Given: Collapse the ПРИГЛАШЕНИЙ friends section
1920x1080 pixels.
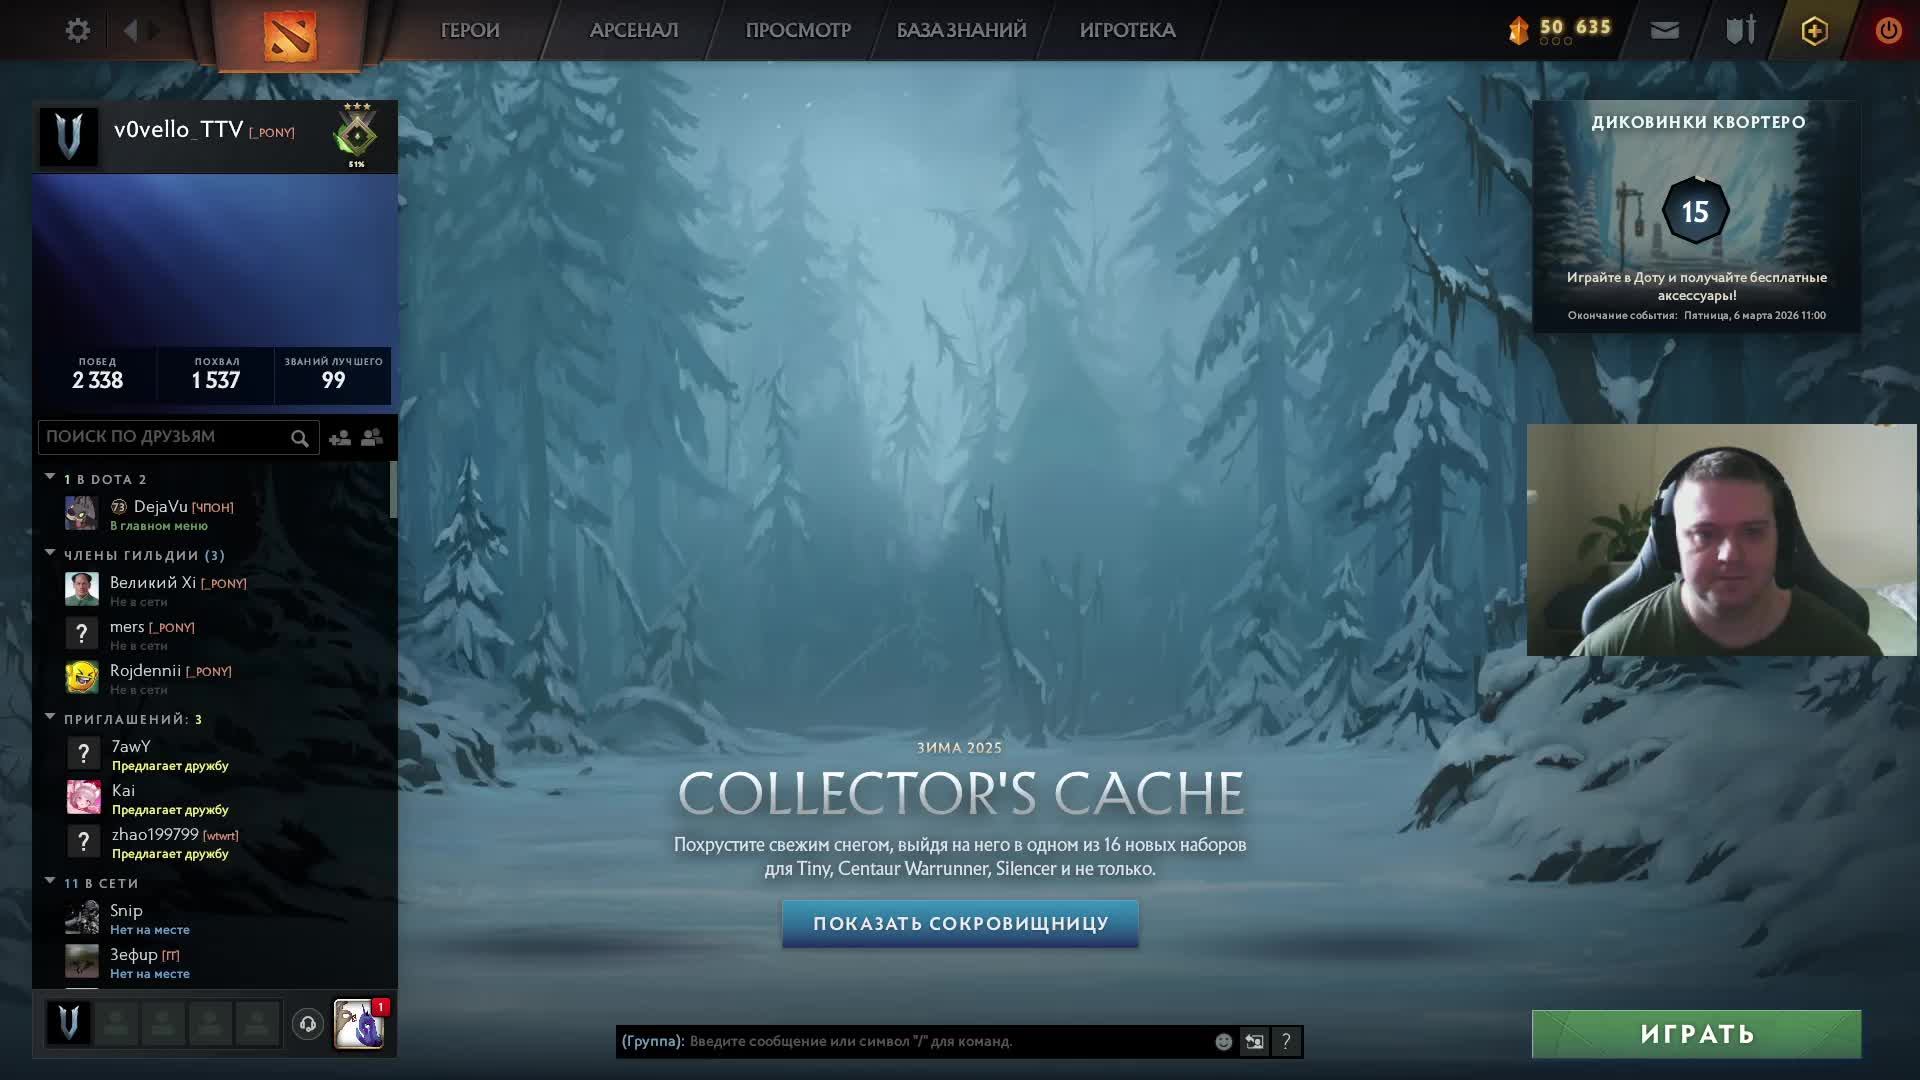Looking at the screenshot, I should coord(49,717).
